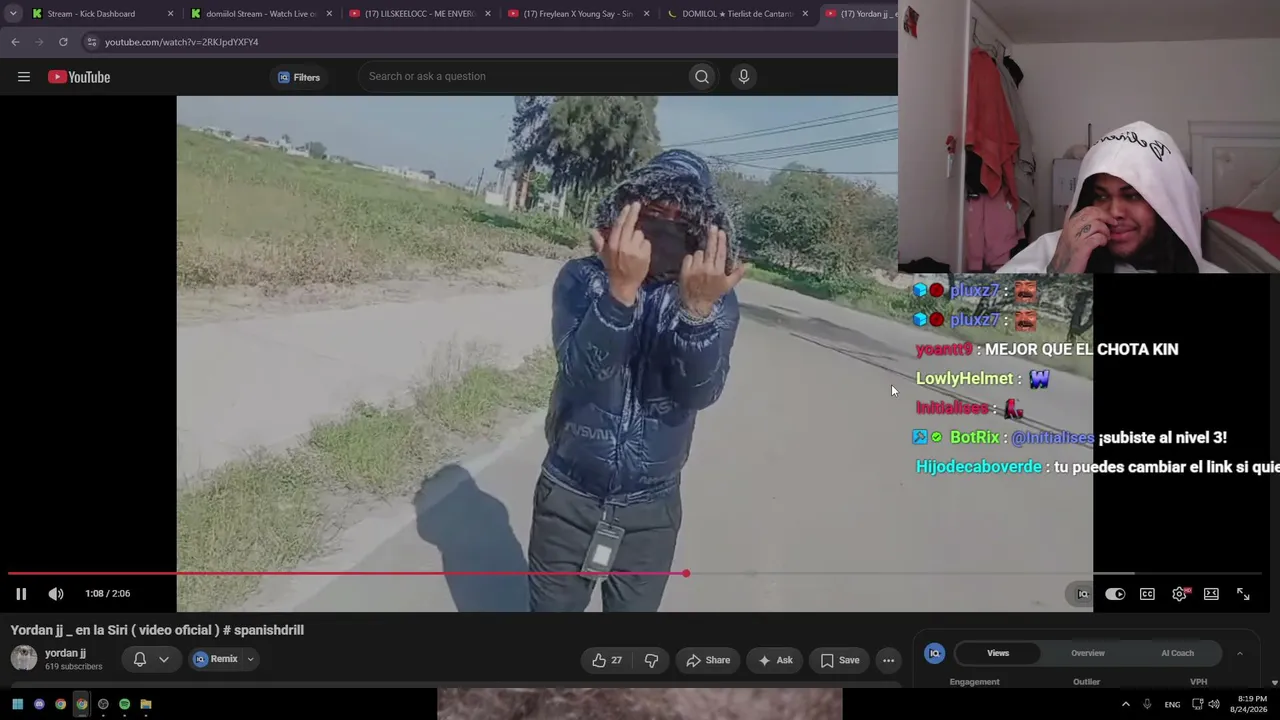Click the vidIQ logo in the stats panel
Image resolution: width=1280 pixels, height=720 pixels.
coord(935,653)
